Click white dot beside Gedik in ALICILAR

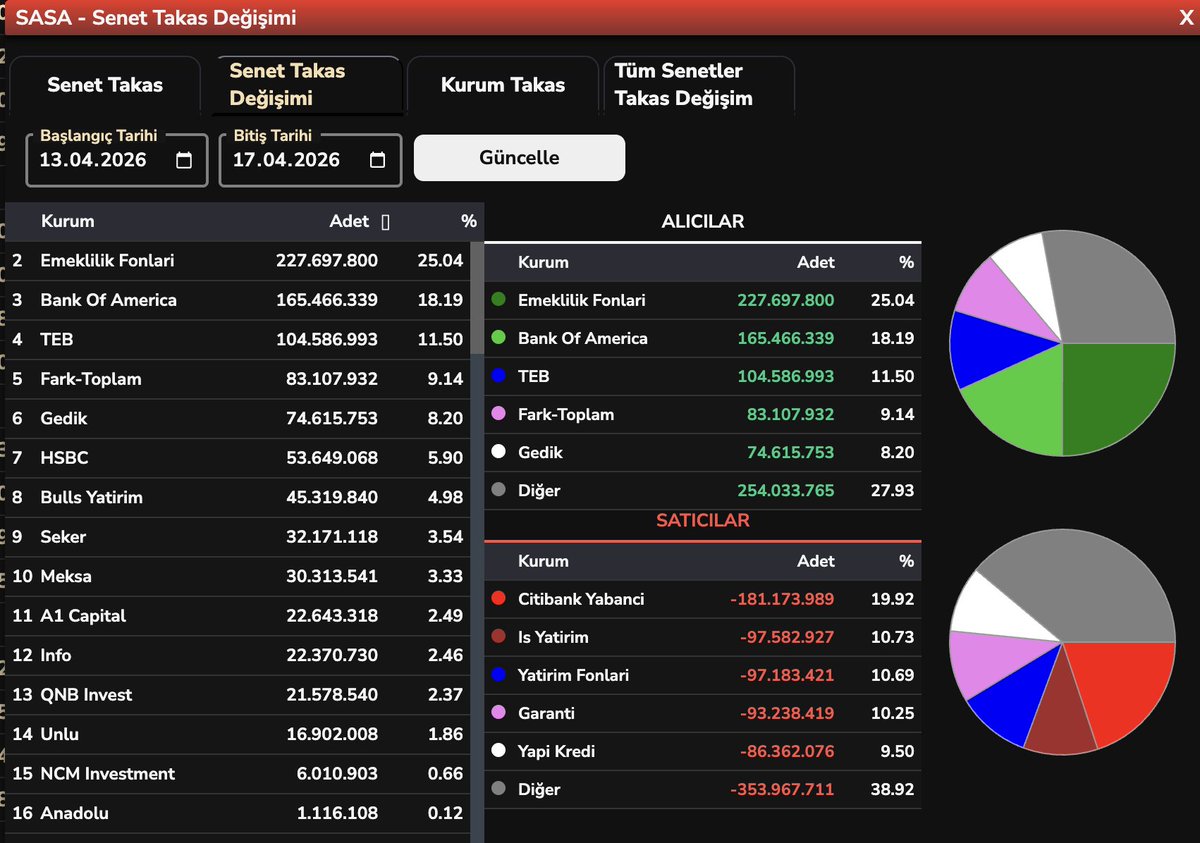[498, 452]
